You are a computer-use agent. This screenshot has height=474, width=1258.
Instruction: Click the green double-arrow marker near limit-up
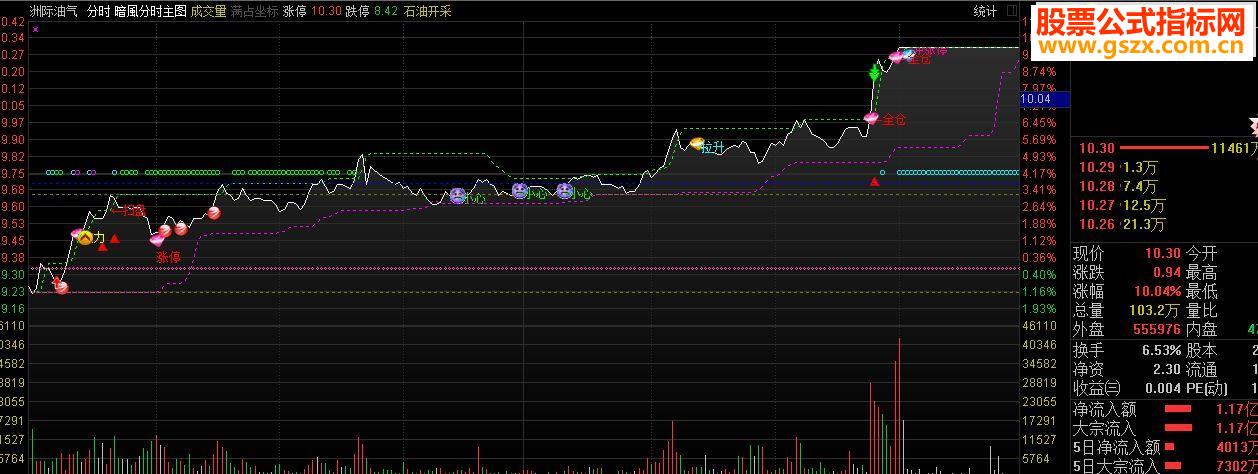(874, 72)
